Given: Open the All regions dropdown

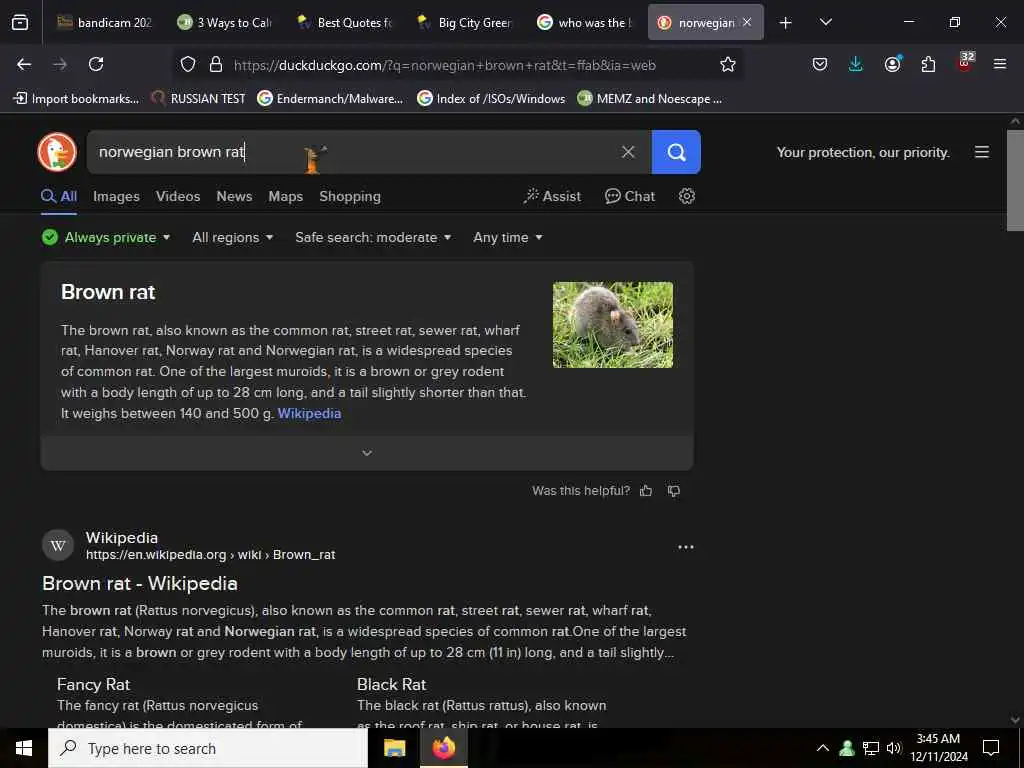Looking at the screenshot, I should pos(232,237).
